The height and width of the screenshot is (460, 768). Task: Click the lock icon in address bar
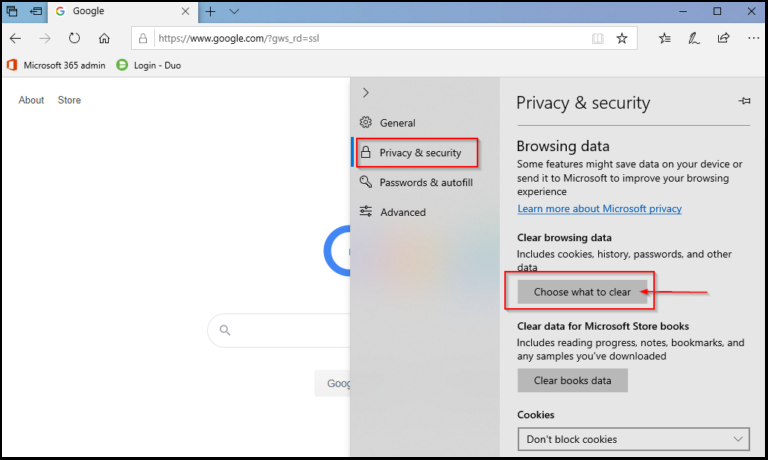(x=143, y=38)
